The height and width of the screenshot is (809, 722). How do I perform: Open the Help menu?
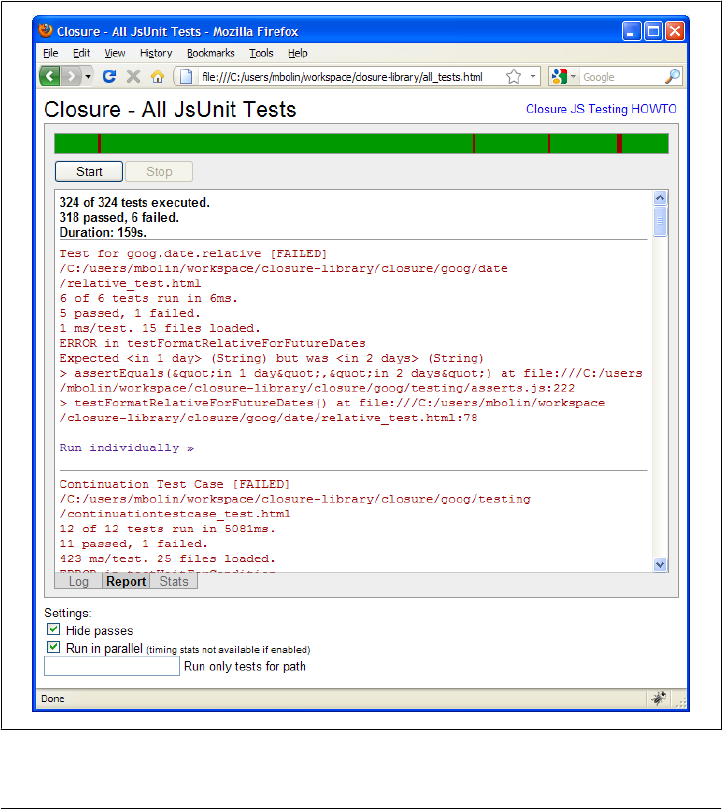coord(298,53)
